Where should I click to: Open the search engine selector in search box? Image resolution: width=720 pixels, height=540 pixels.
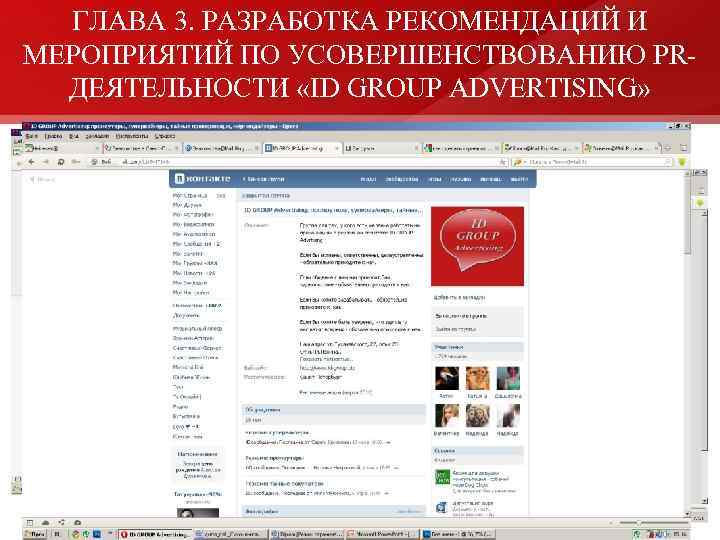tap(519, 162)
